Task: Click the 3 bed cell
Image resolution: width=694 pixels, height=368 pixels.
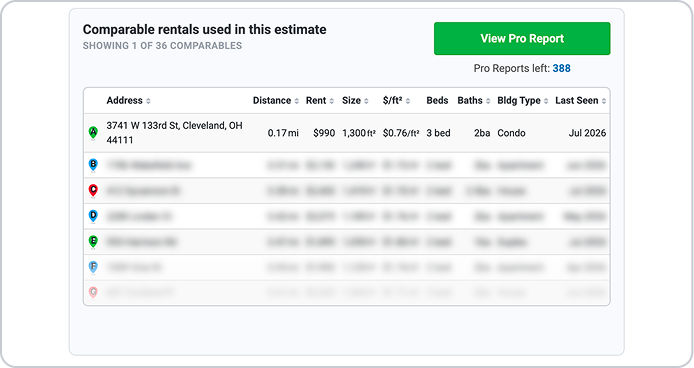Action: tap(438, 133)
